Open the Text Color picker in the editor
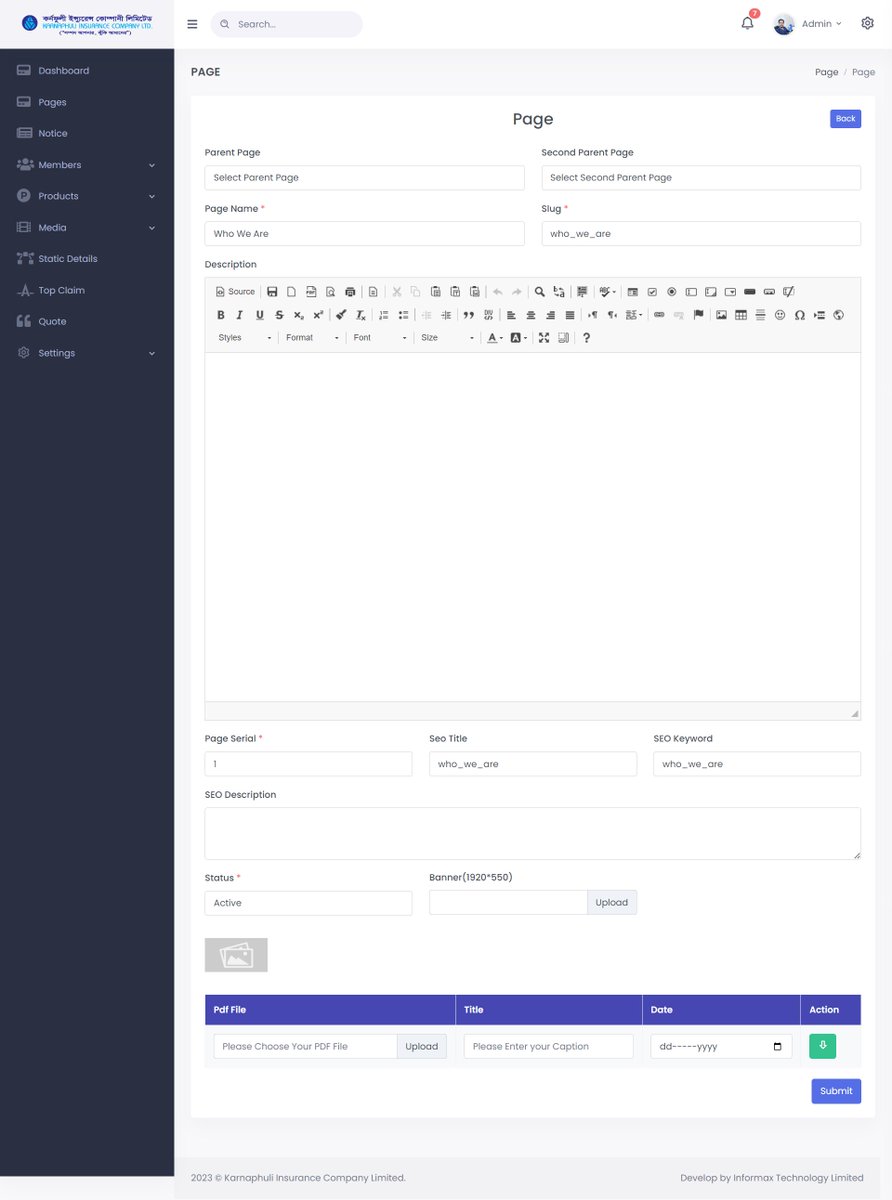This screenshot has width=892, height=1200. coord(492,338)
